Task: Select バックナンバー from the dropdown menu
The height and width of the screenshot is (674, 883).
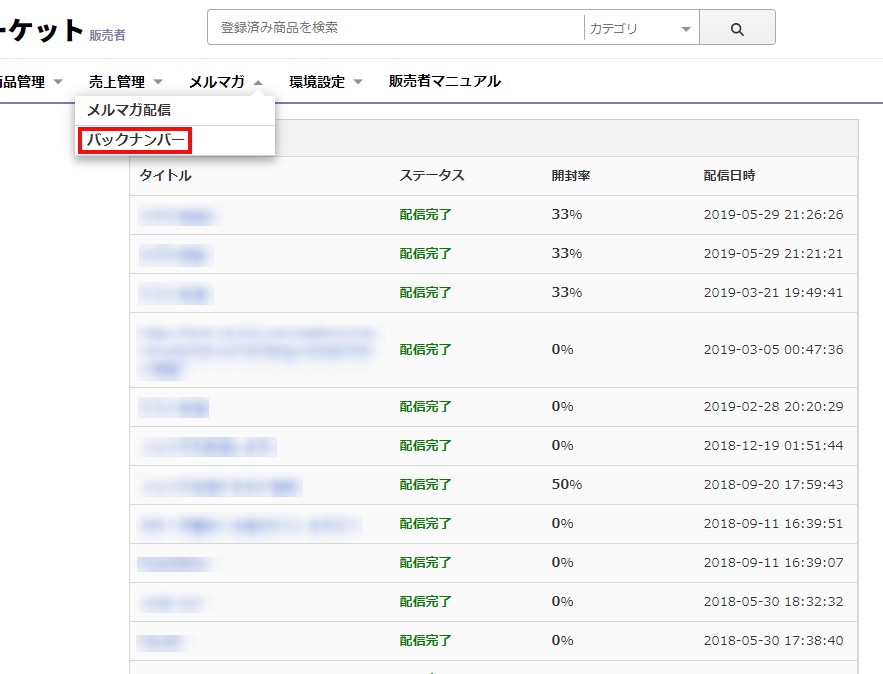Action: pyautogui.click(x=134, y=141)
